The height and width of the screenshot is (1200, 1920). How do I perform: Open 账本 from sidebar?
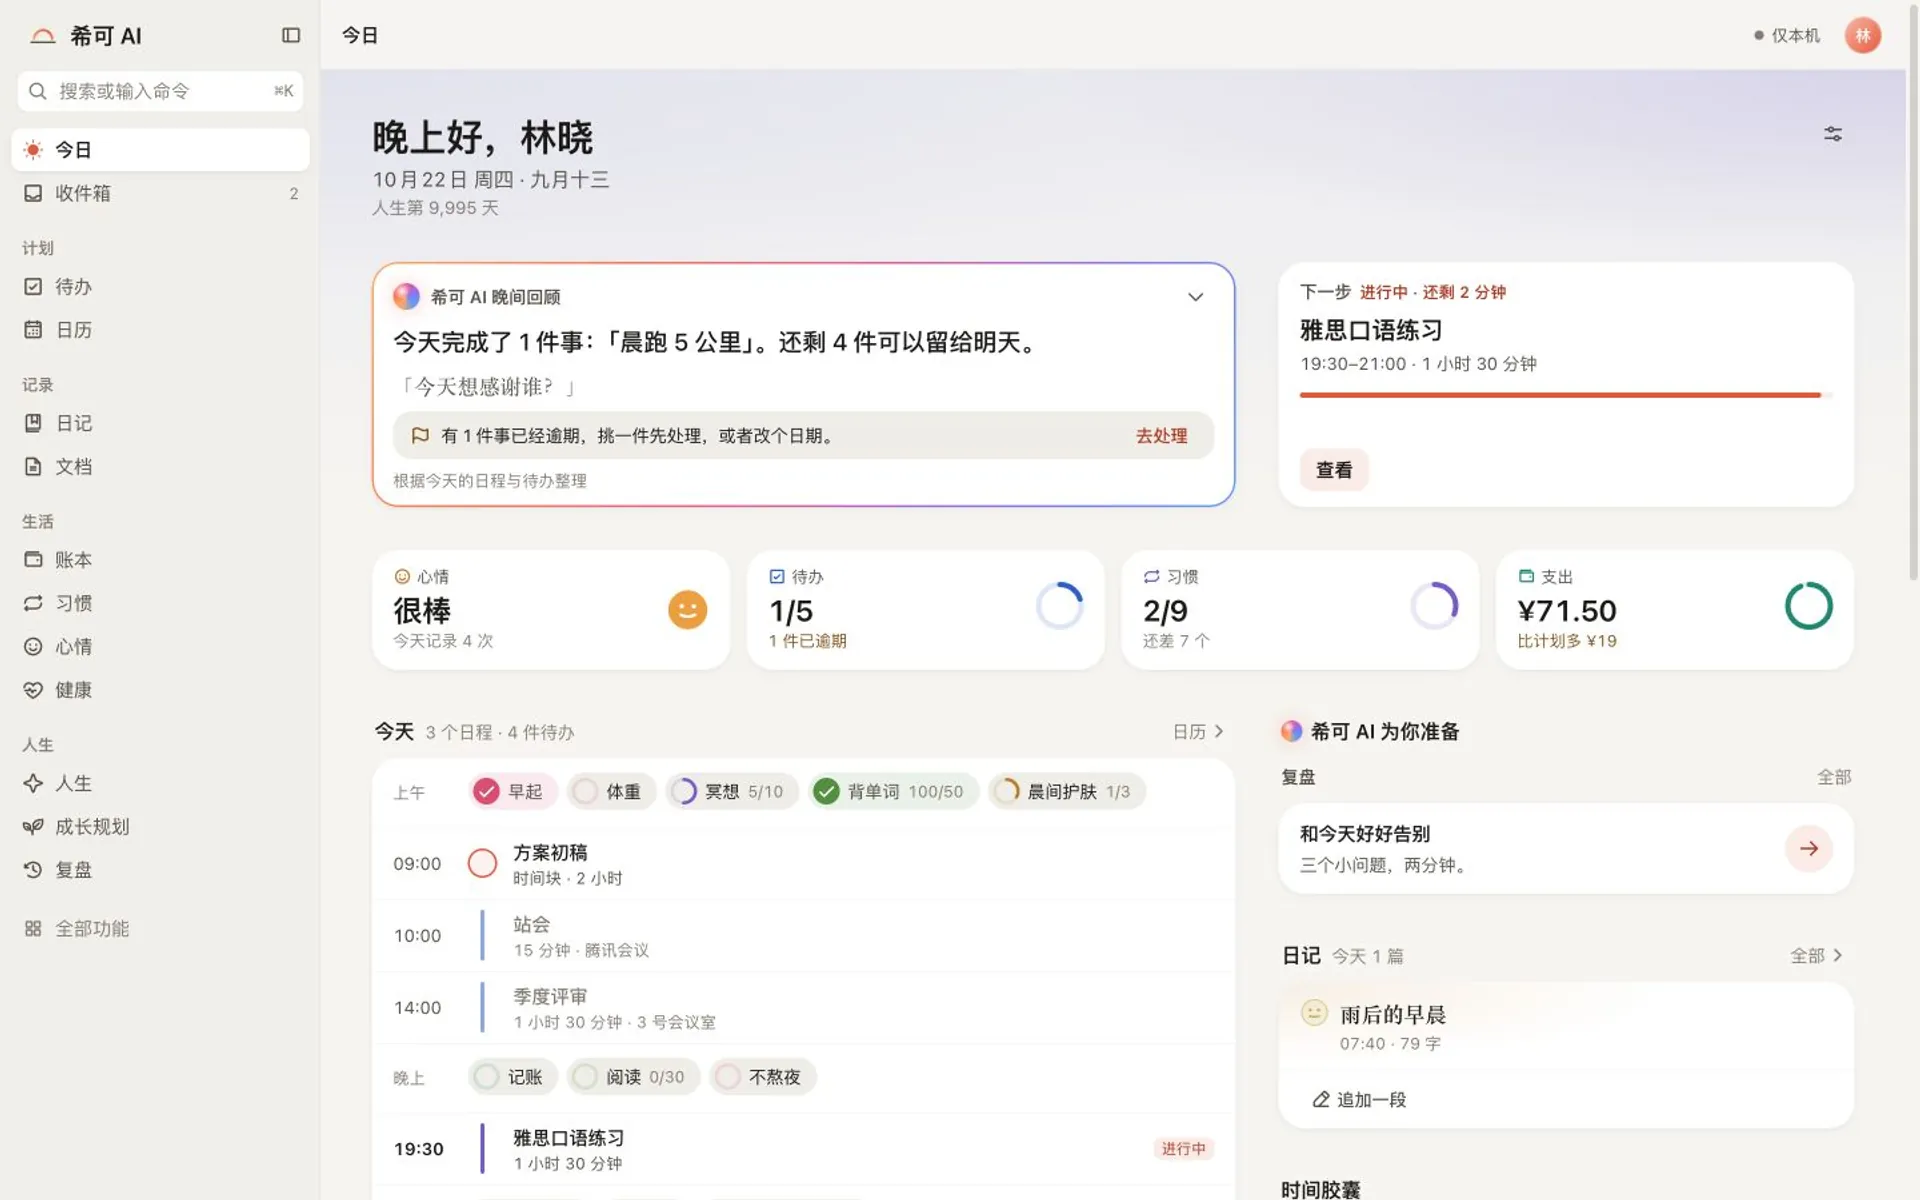click(160, 560)
